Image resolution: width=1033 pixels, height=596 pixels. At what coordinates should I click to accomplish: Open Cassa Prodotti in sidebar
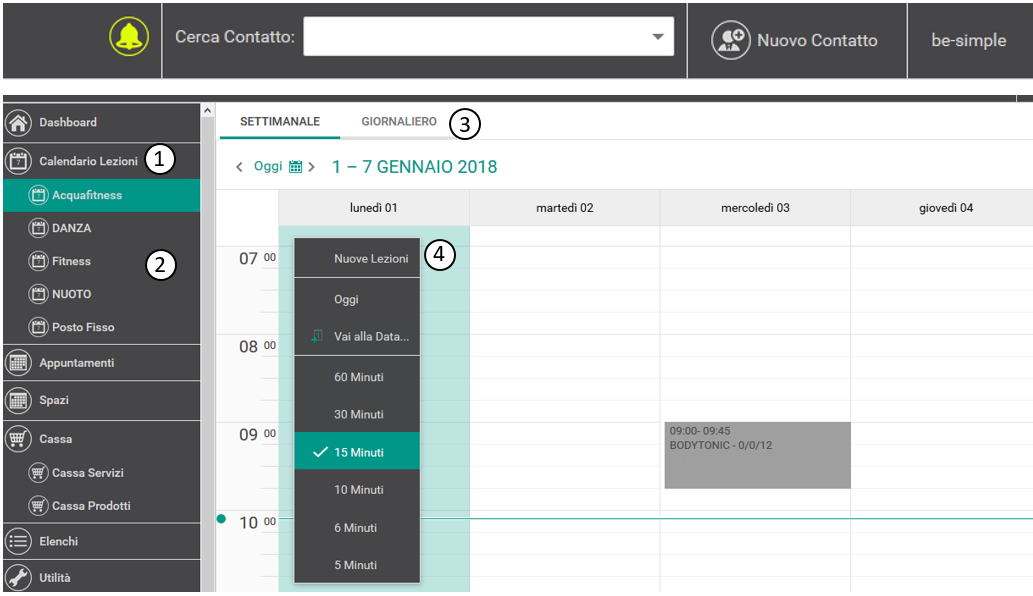(x=102, y=505)
